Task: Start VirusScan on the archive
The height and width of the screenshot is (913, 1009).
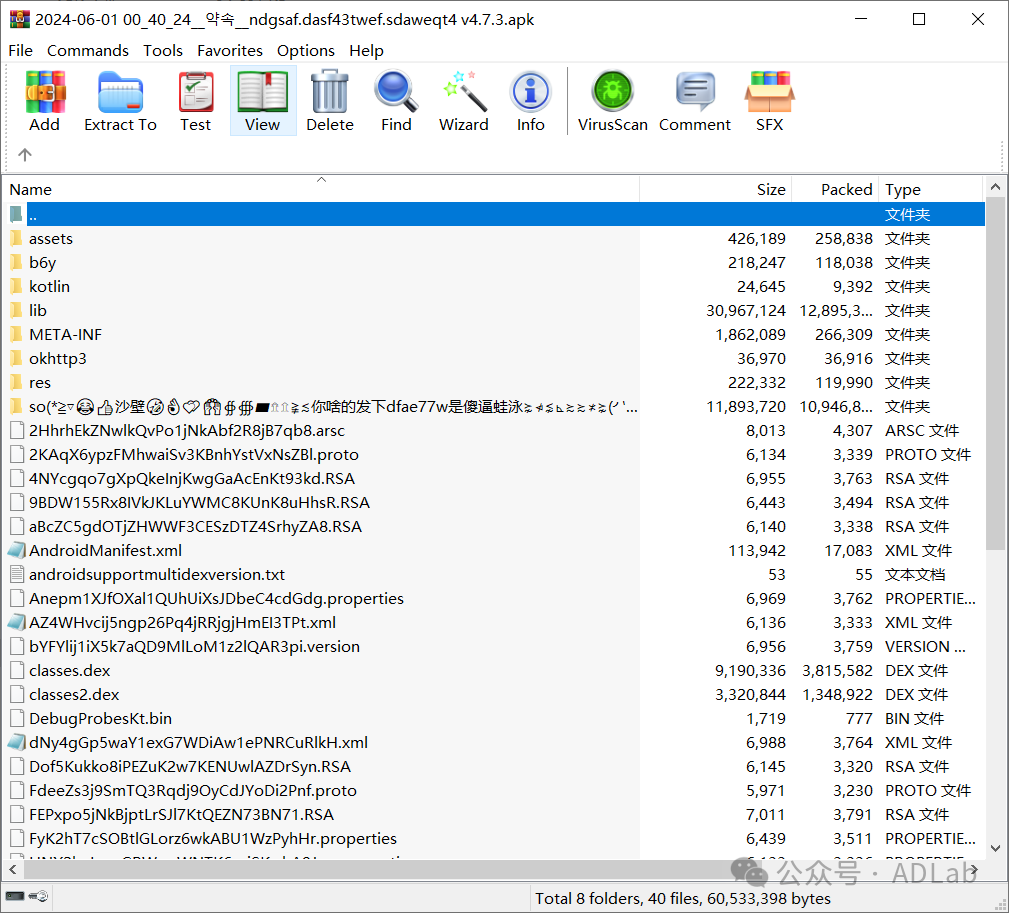Action: [x=612, y=100]
